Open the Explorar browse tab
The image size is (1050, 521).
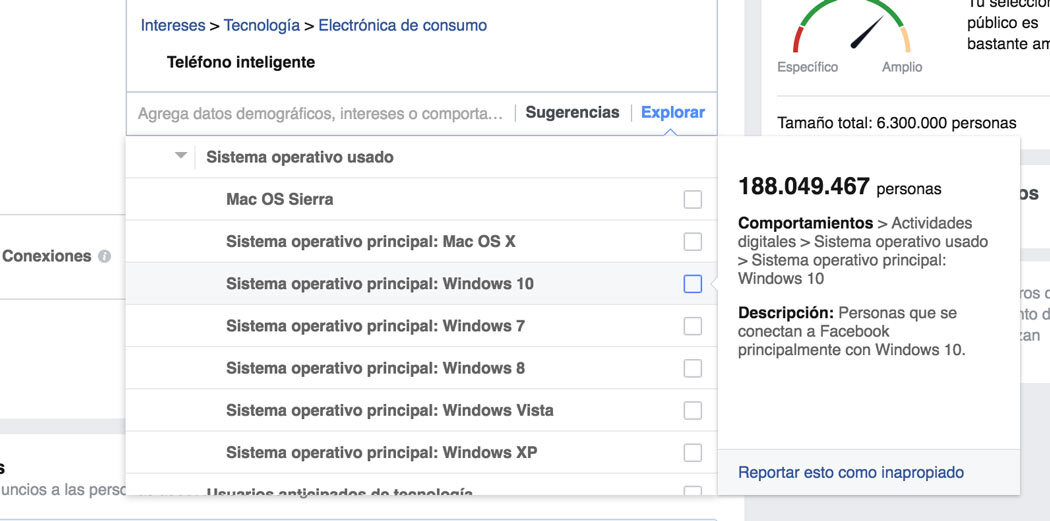[x=672, y=113]
